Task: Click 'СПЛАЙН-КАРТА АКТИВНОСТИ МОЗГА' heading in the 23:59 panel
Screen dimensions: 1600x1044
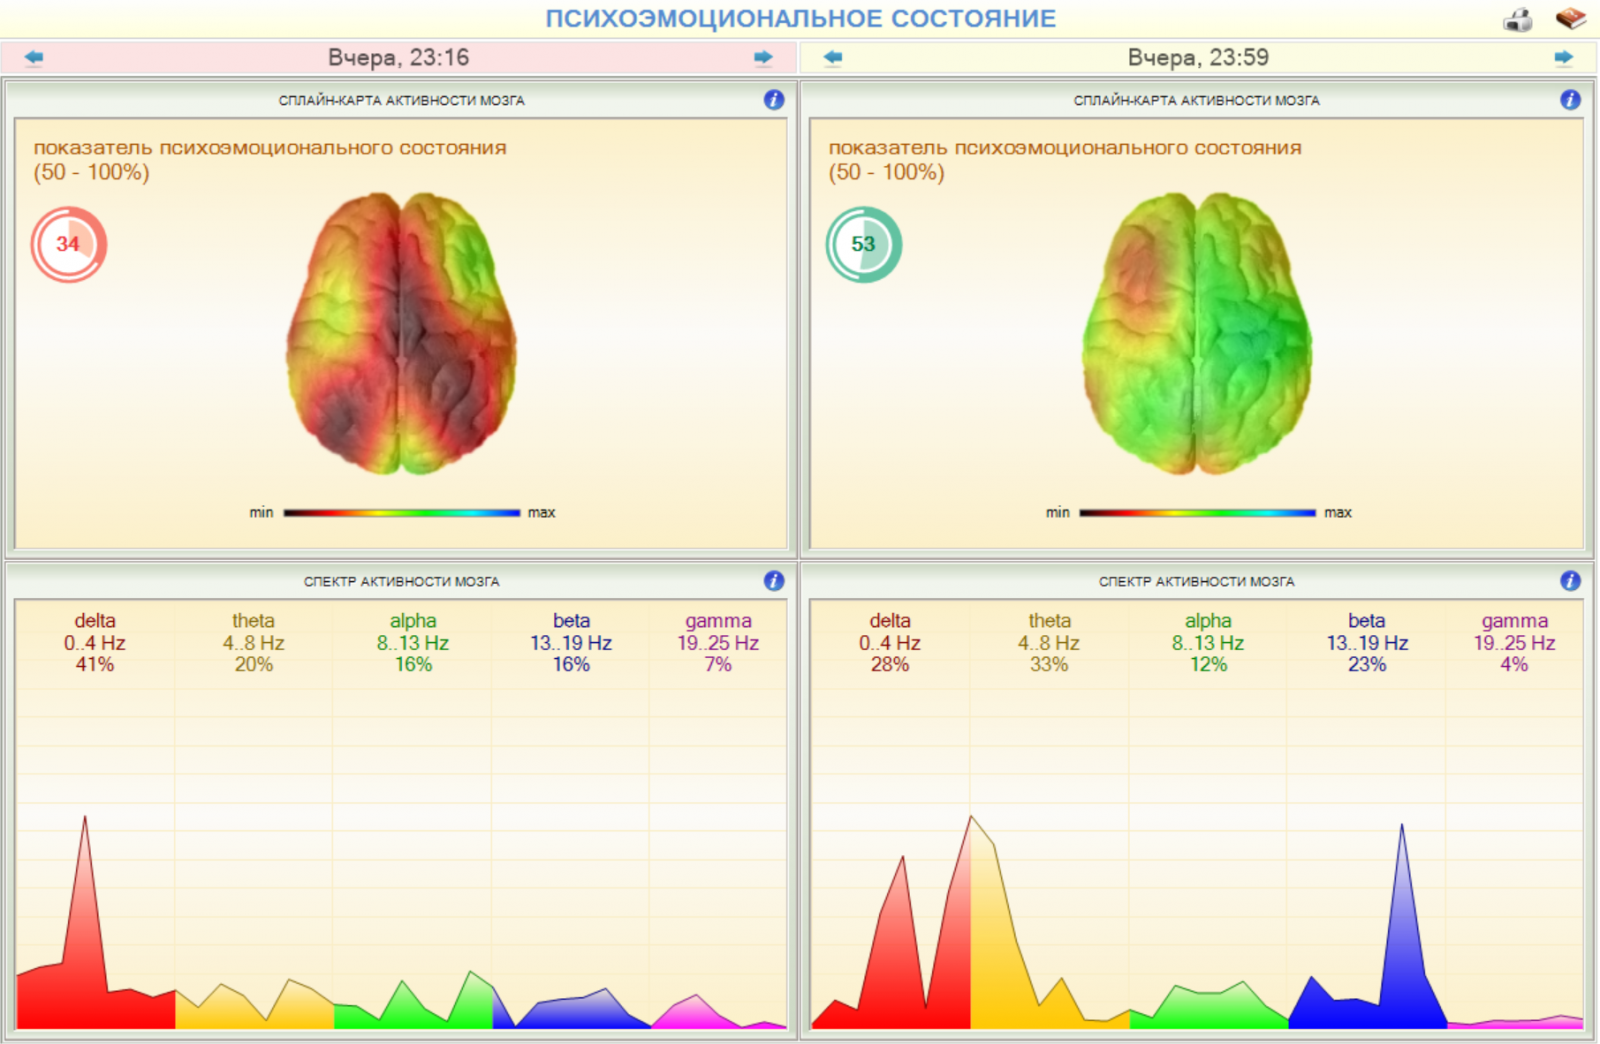Action: [x=1197, y=101]
